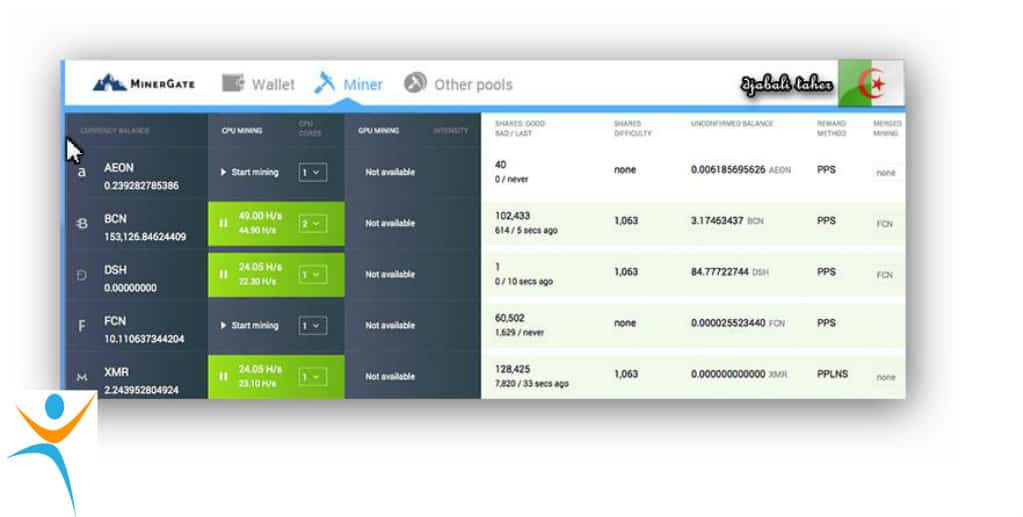Screen dimensions: 1023x517
Task: Click FCN merged mining in DSH row
Action: click(884, 275)
